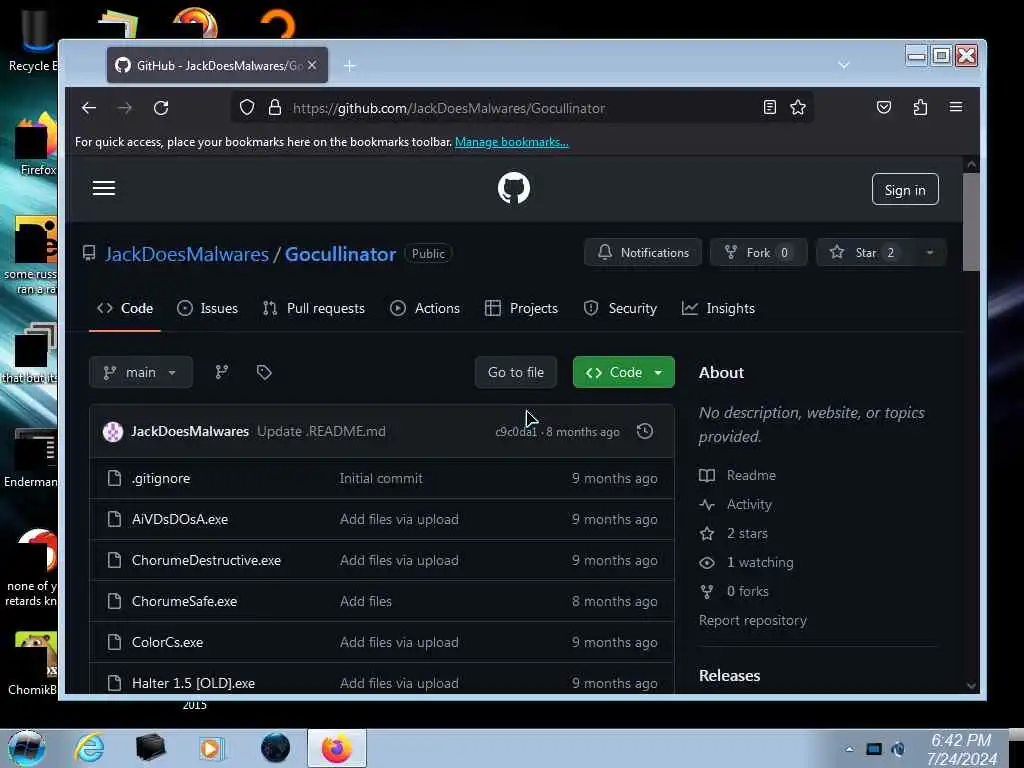Open ChorumeDestructive.exe file
Viewport: 1024px width, 768px height.
click(x=206, y=561)
